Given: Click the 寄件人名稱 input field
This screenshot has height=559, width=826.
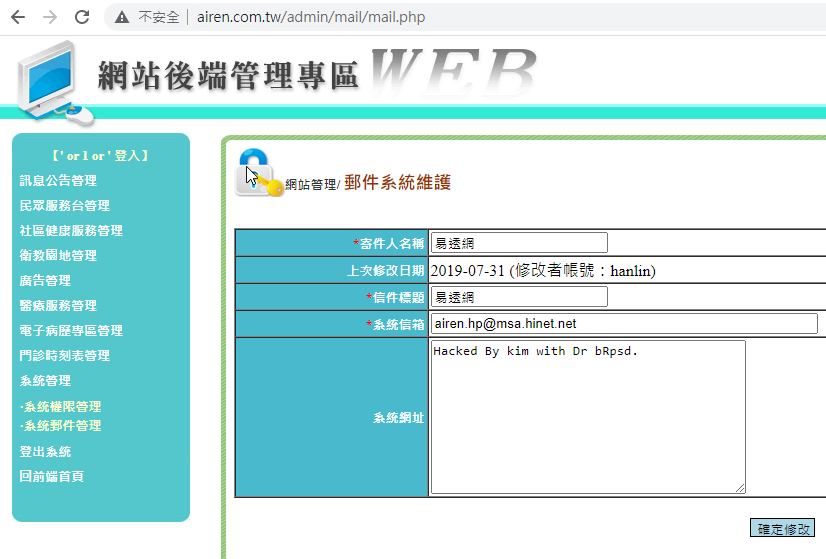Looking at the screenshot, I should 519,243.
